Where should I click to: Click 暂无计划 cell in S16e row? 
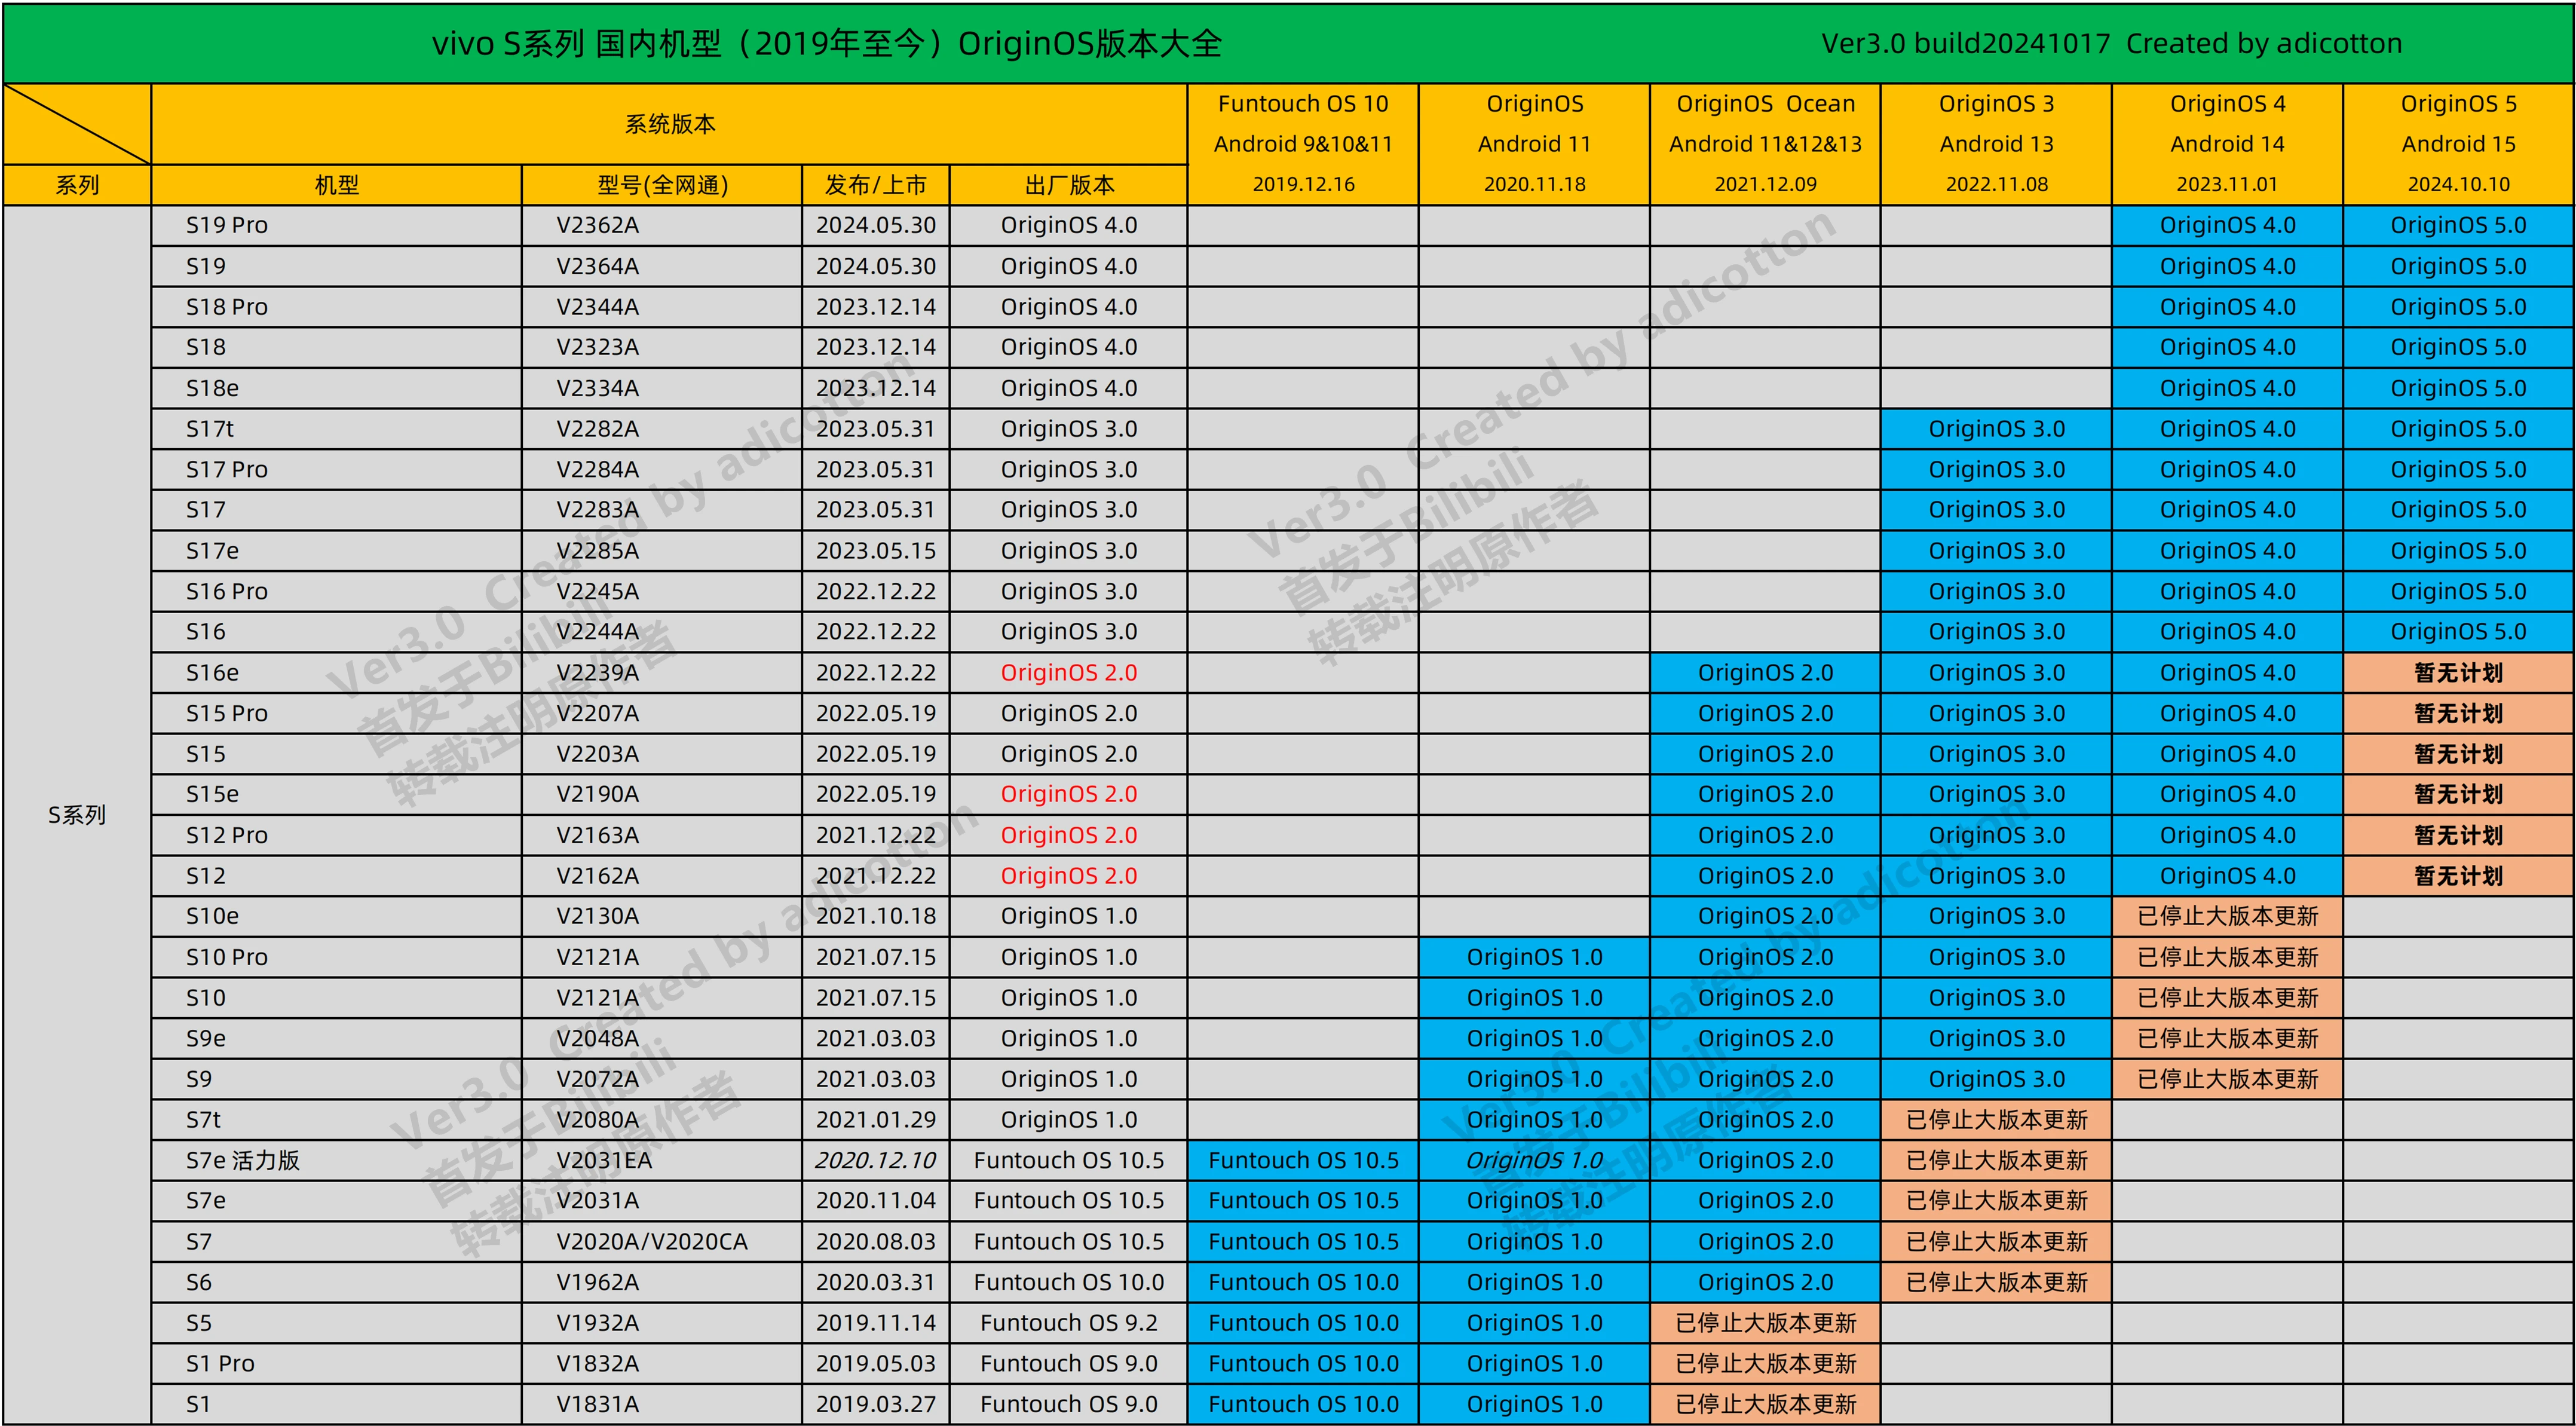(2458, 672)
